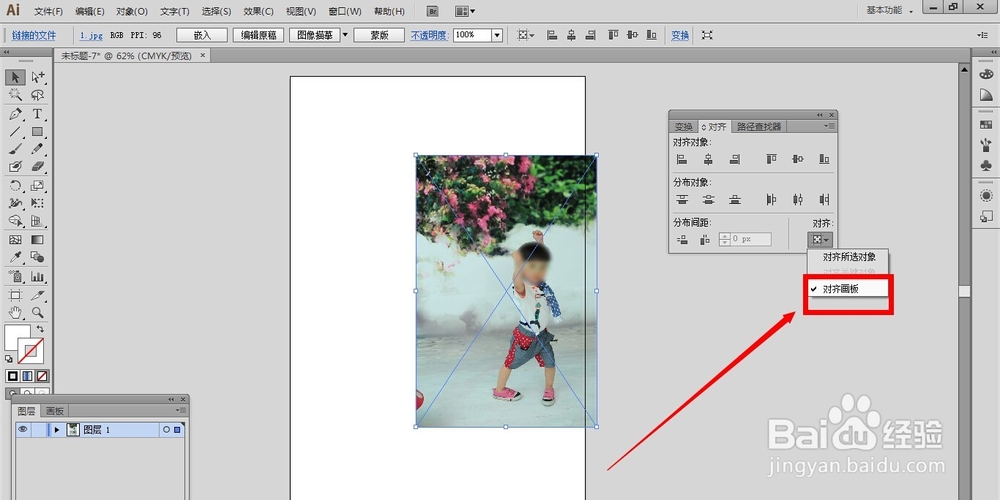Open the 图像描摹 presets dropdown arrow
Image resolution: width=1000 pixels, height=500 pixels.
click(x=345, y=35)
